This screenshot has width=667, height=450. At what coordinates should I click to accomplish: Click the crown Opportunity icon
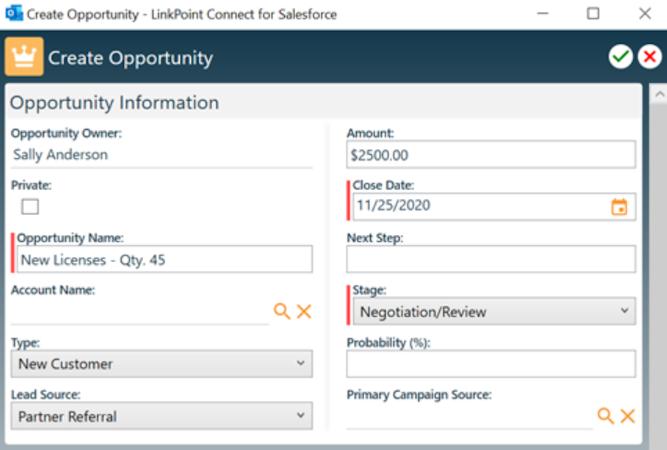(24, 57)
